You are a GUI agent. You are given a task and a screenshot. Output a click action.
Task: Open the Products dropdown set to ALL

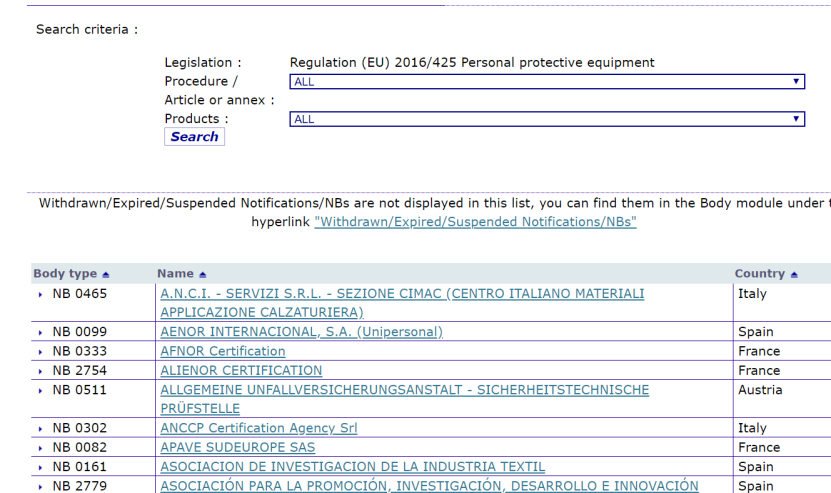pos(547,119)
